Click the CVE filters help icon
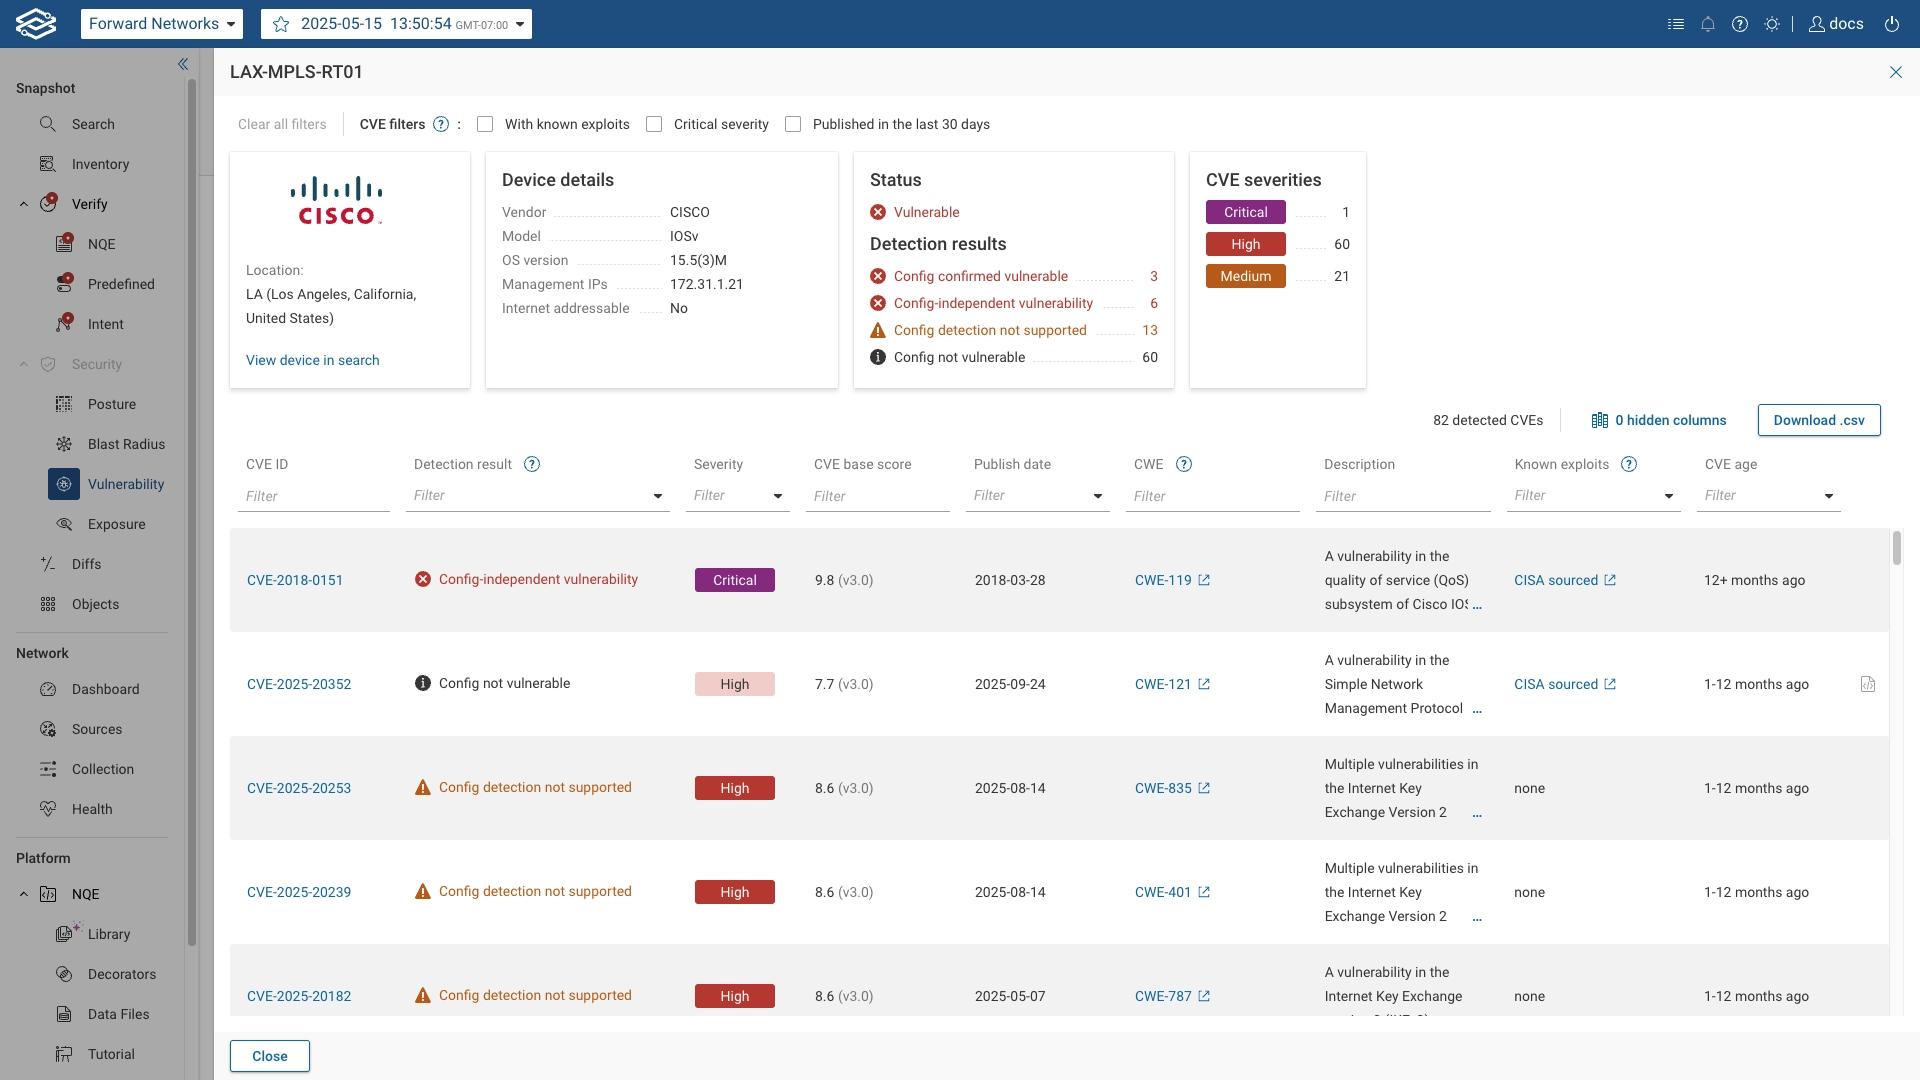The image size is (1920, 1080). [x=441, y=124]
